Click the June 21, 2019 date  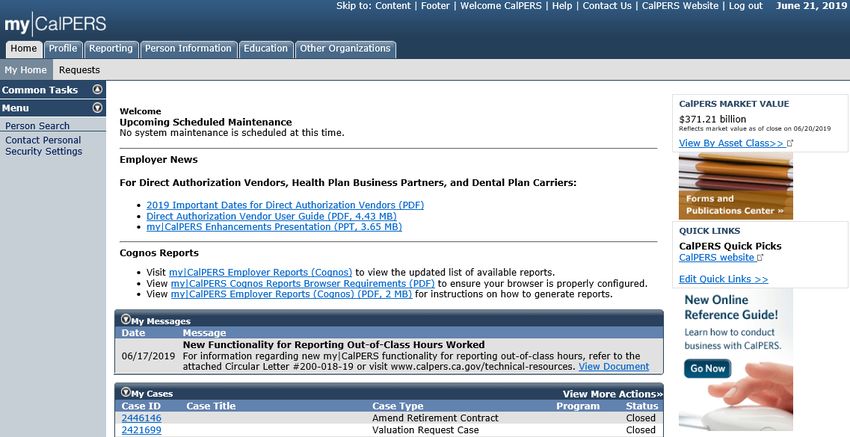[x=811, y=6]
